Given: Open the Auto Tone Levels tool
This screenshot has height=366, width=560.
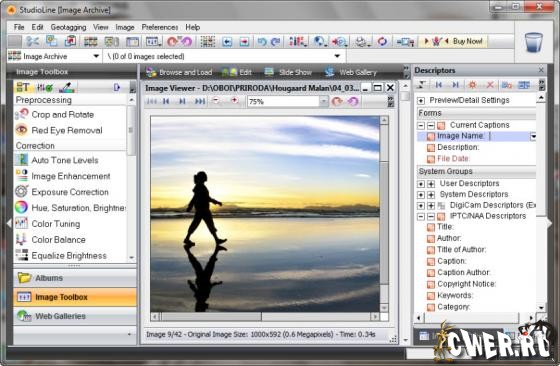Looking at the screenshot, I should pos(65,160).
